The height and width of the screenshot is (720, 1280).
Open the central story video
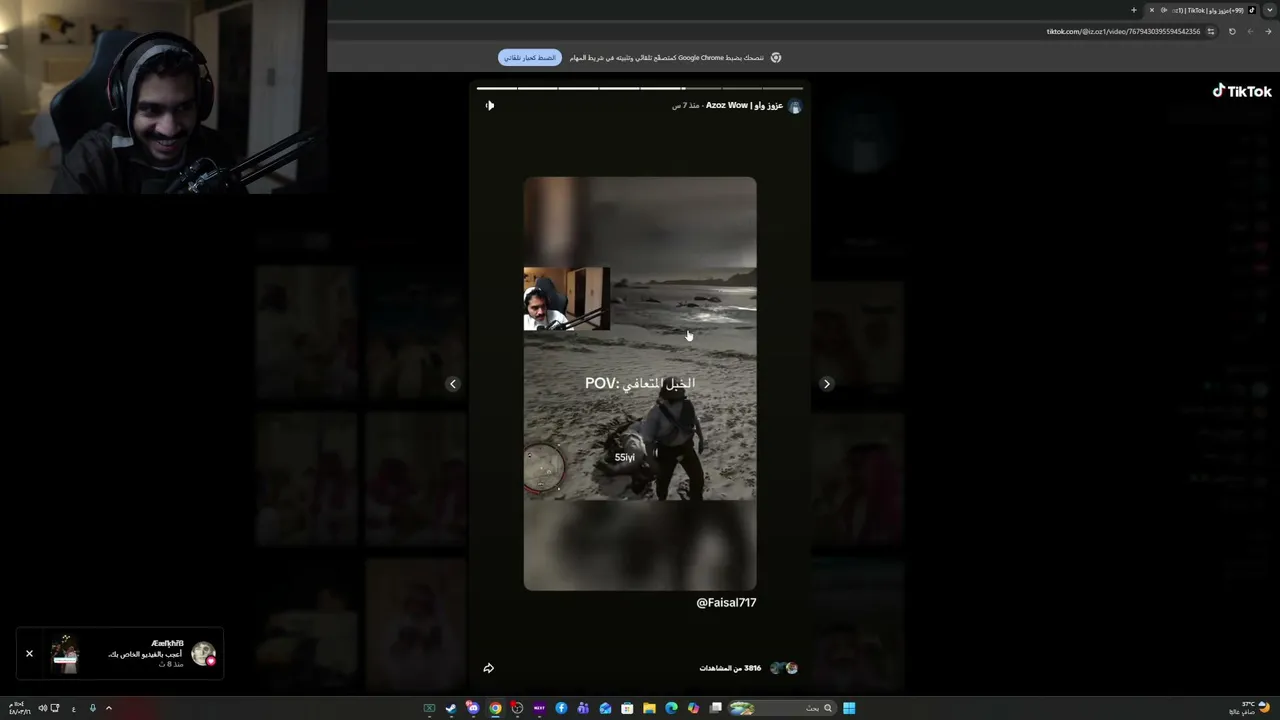pyautogui.click(x=640, y=384)
